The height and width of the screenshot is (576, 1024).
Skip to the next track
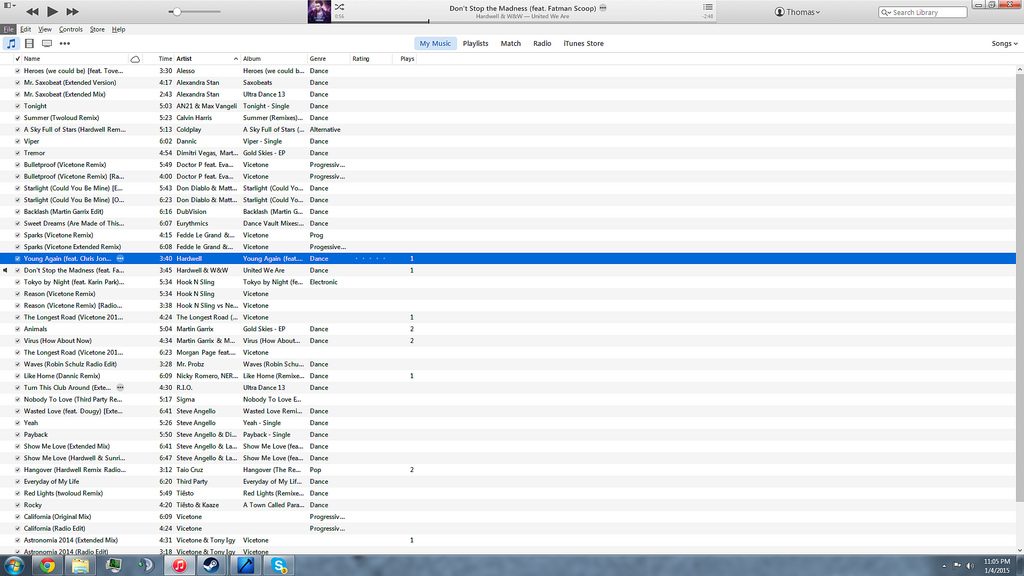coord(72,11)
